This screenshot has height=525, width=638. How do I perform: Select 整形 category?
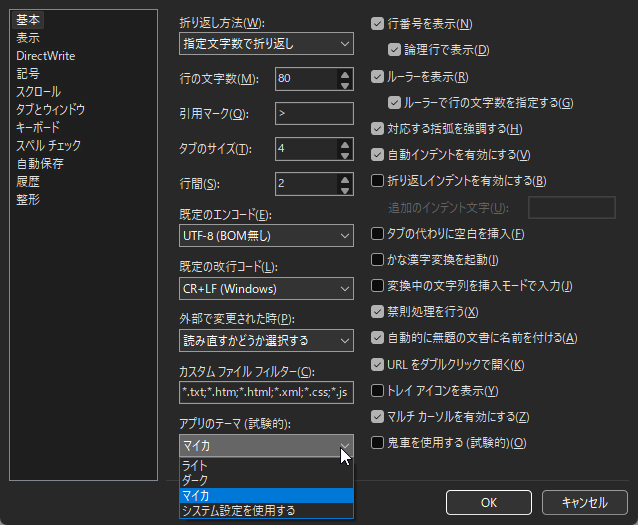pyautogui.click(x=28, y=199)
